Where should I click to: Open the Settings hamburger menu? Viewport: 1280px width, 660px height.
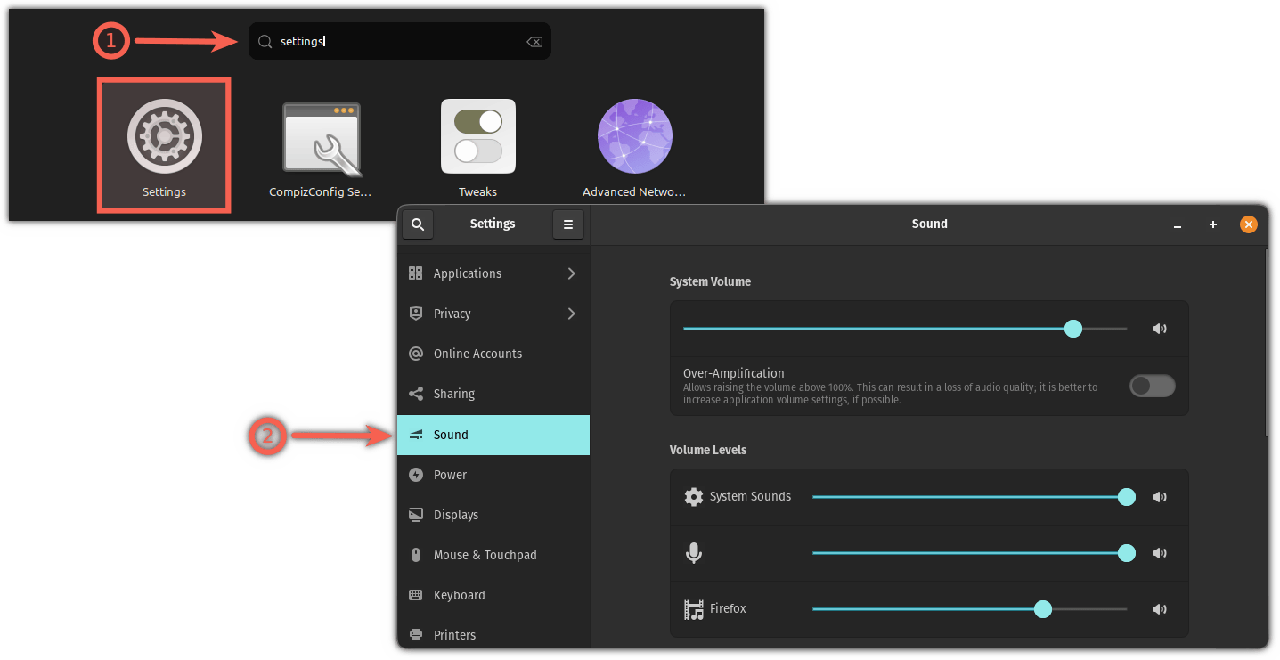point(568,225)
